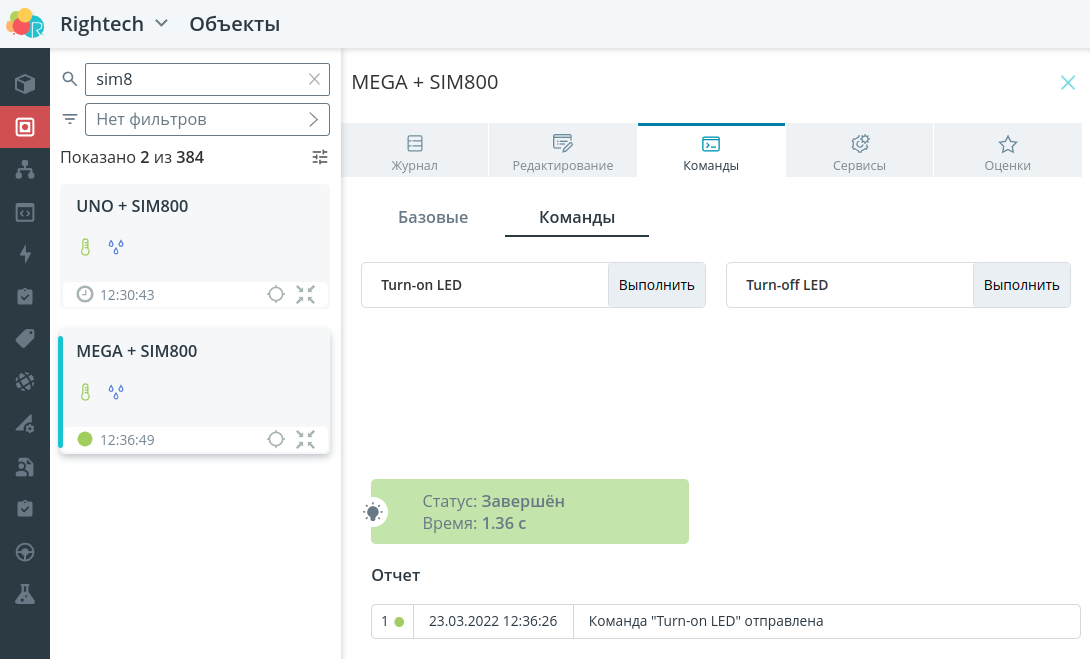
Task: Expand the Rightech project dropdown
Action: (162, 24)
